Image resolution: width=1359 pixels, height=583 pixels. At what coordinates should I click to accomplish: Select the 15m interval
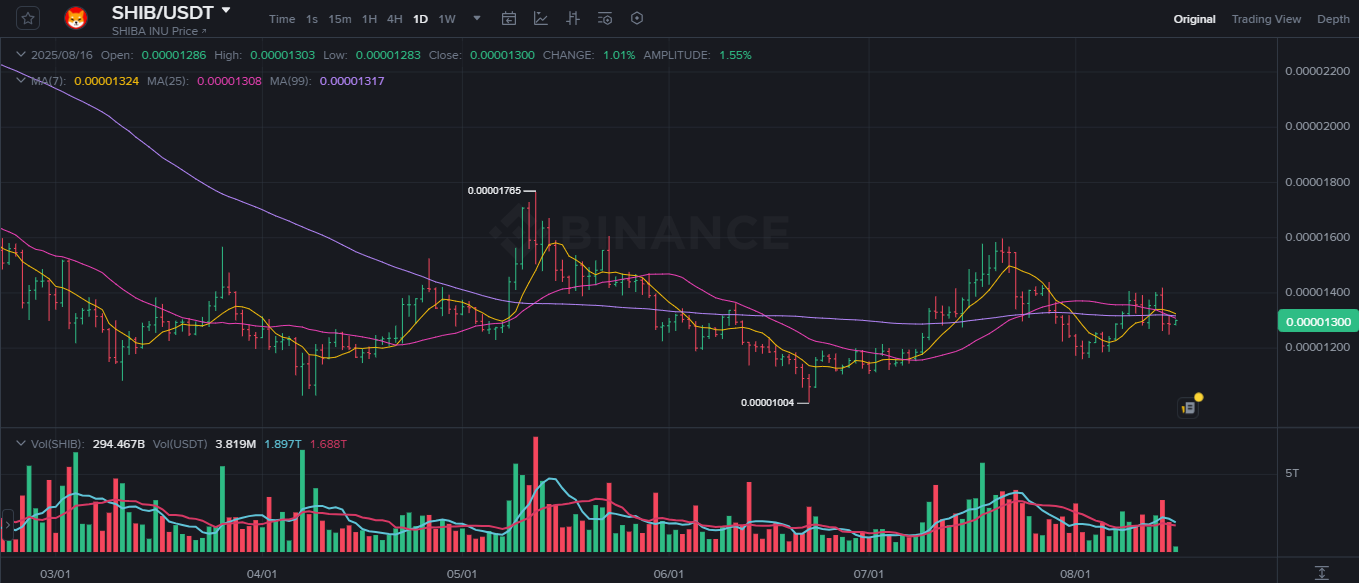340,19
